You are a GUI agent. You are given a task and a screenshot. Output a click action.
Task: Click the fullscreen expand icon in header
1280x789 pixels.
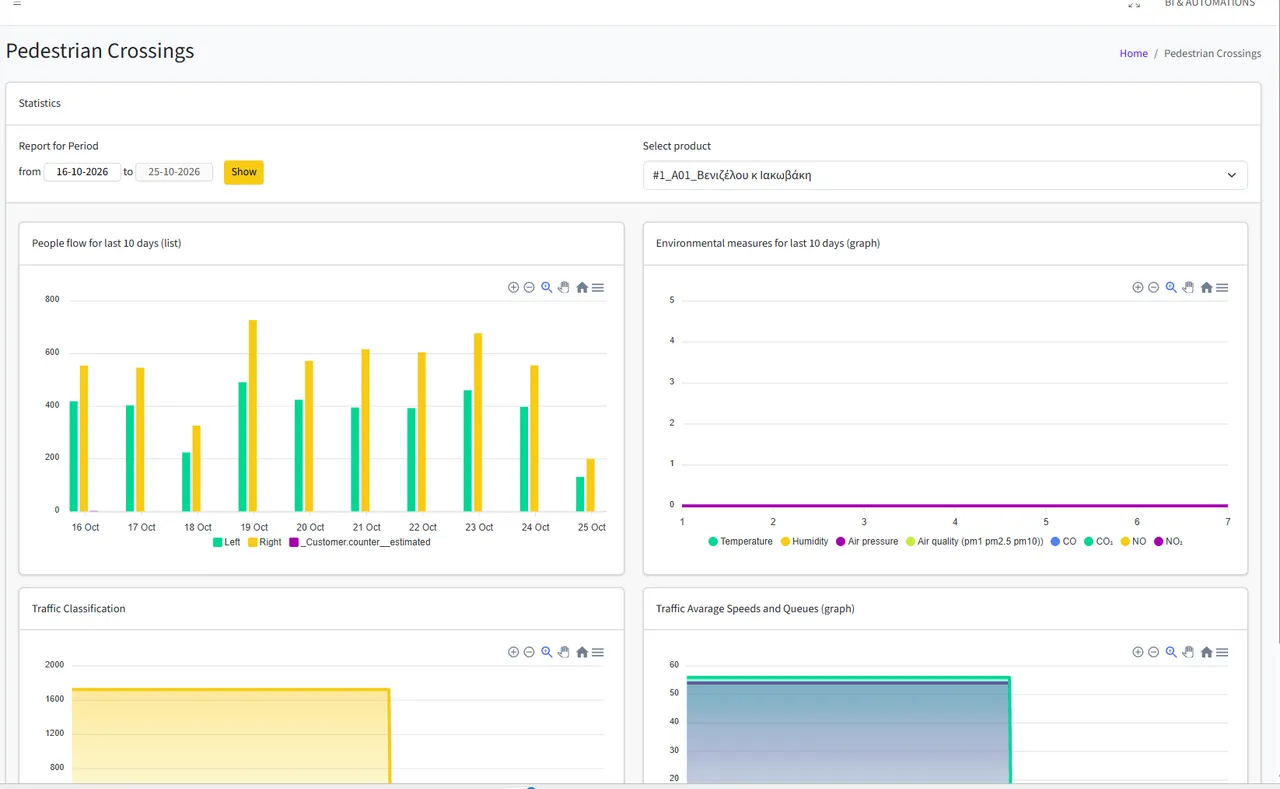coord(1134,5)
